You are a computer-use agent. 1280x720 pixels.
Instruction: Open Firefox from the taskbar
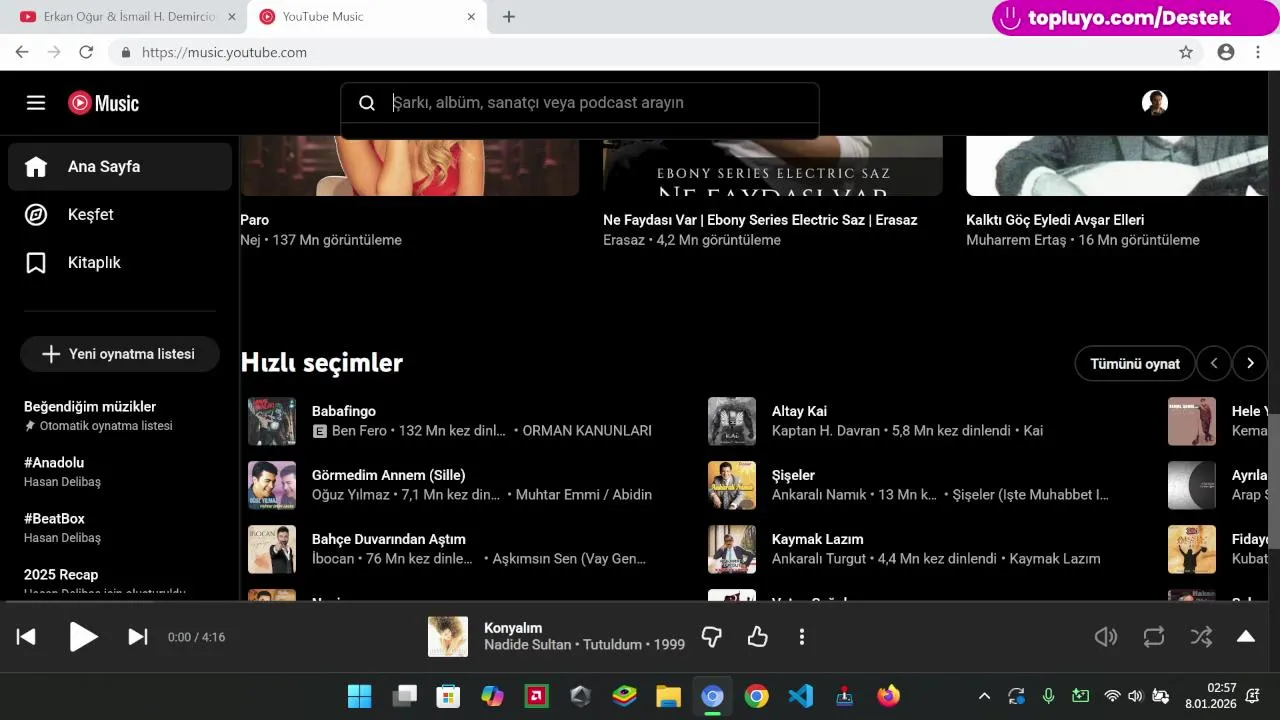[888, 696]
